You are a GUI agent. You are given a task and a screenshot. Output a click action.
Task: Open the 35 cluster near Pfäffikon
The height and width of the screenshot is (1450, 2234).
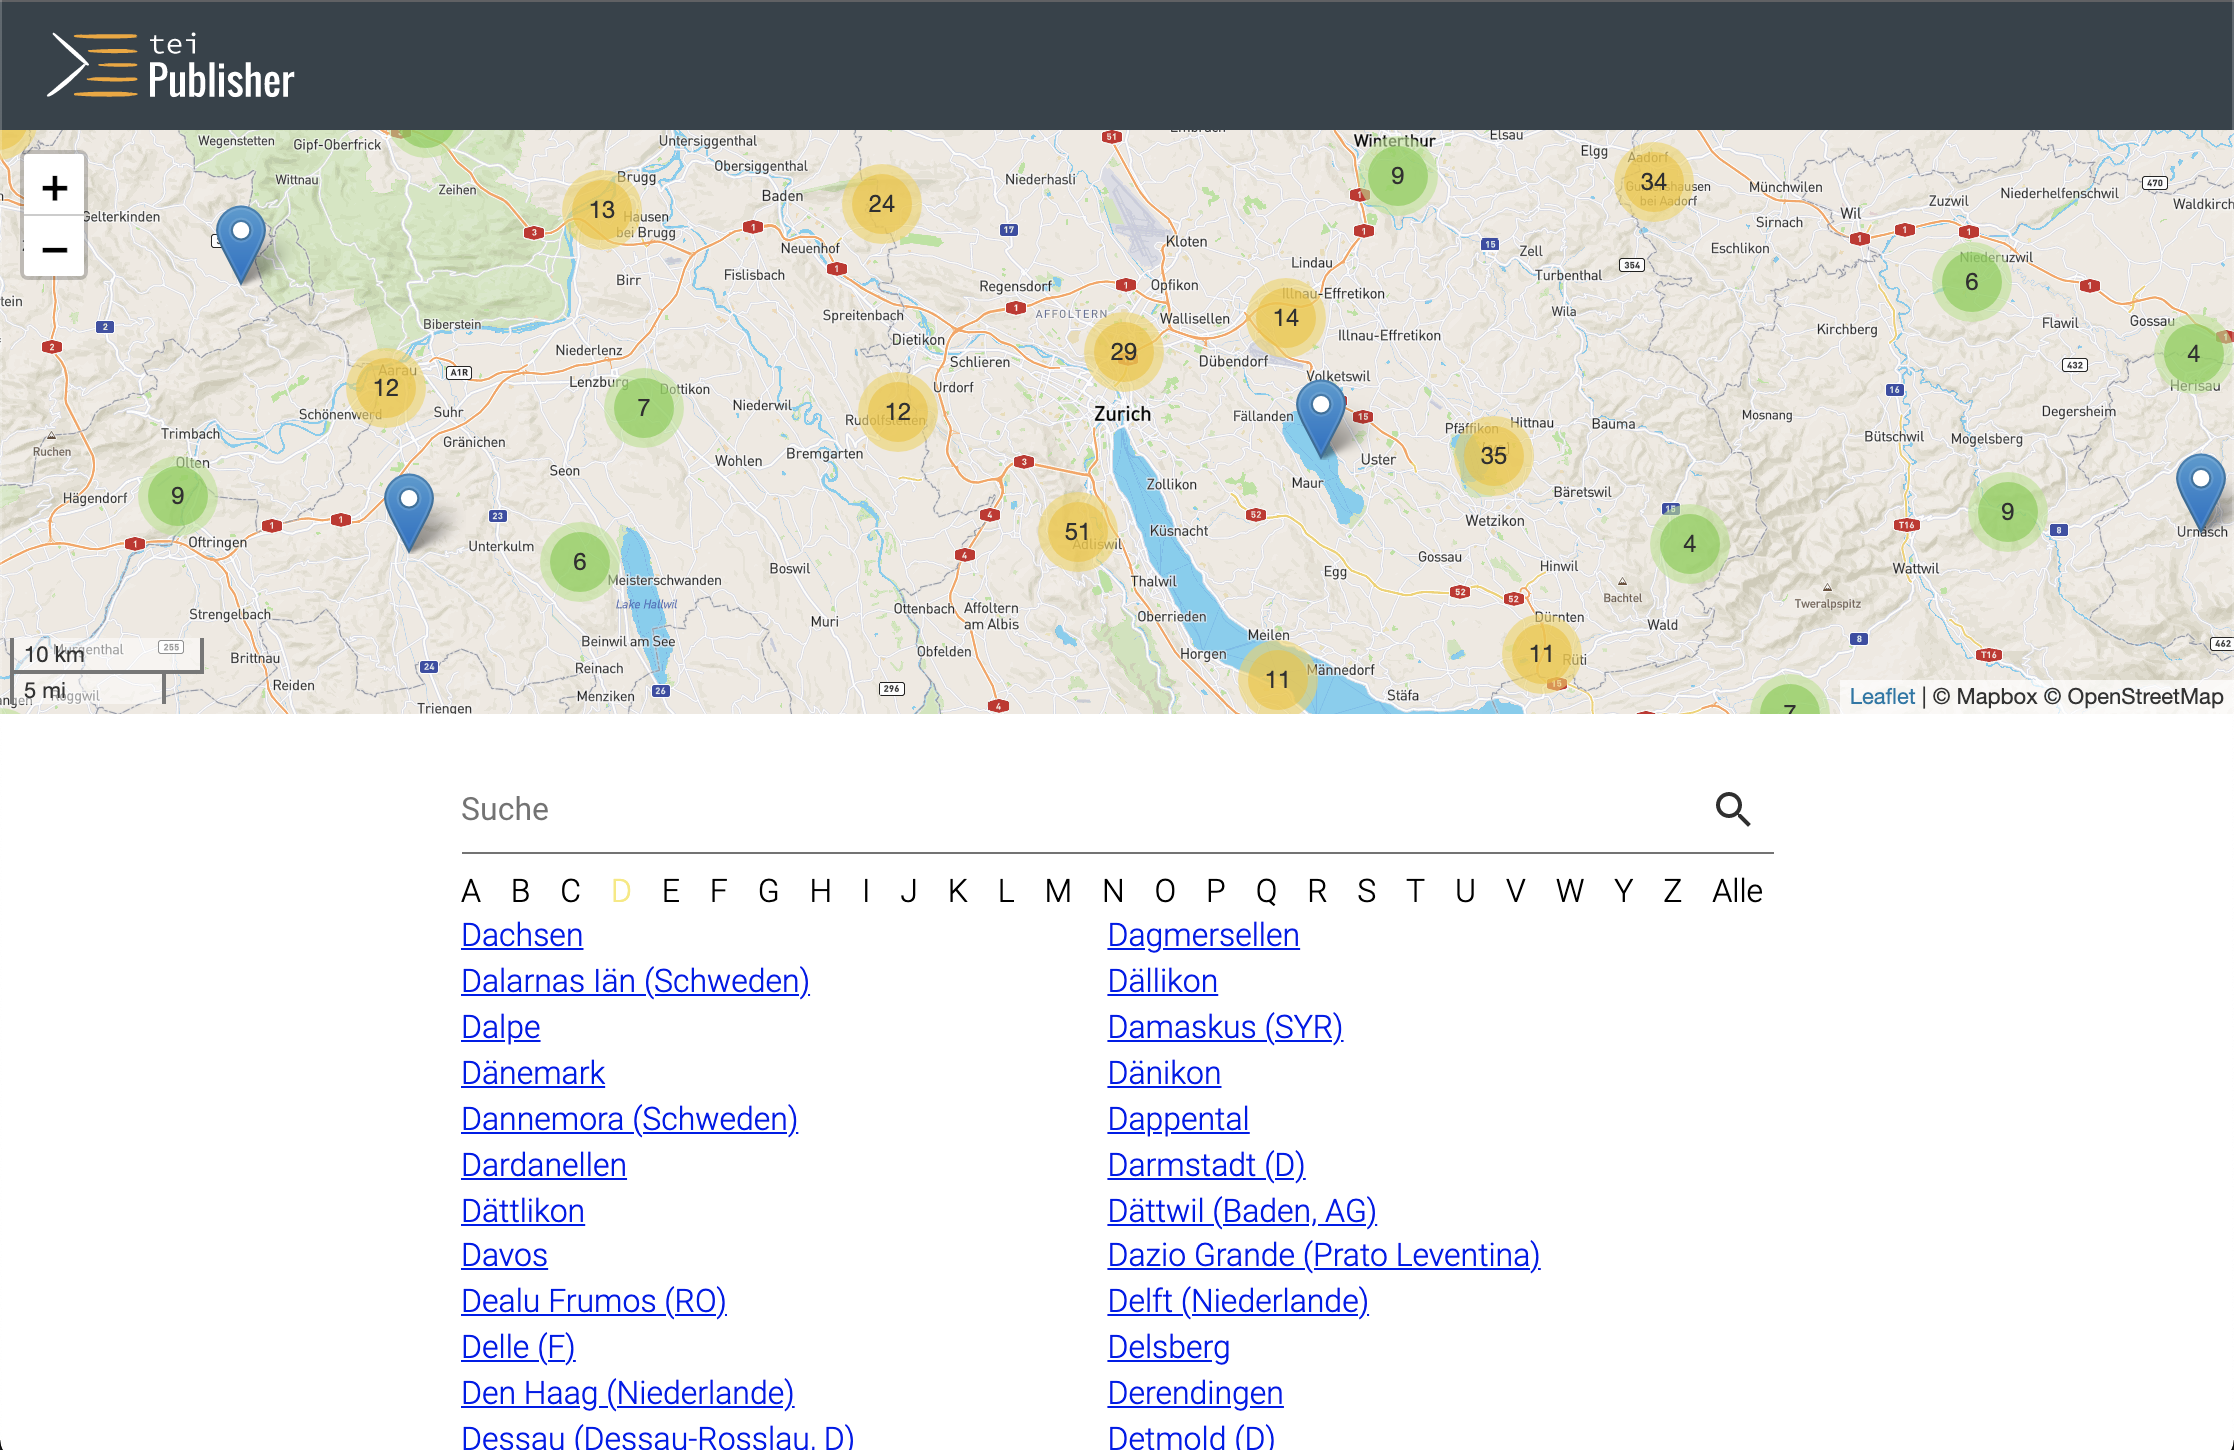coord(1494,456)
